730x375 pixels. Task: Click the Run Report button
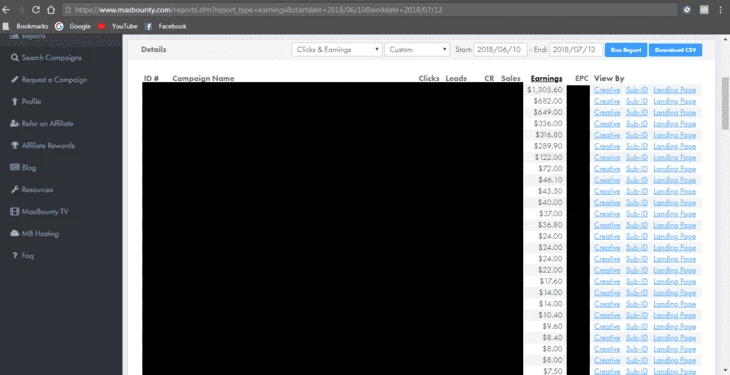pyautogui.click(x=626, y=50)
